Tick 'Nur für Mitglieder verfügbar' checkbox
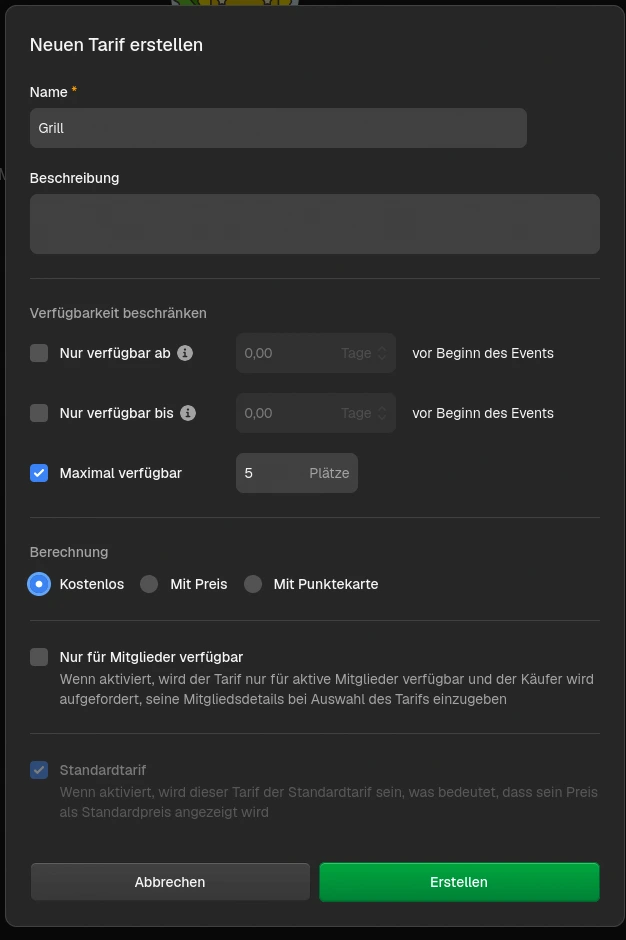 point(39,657)
